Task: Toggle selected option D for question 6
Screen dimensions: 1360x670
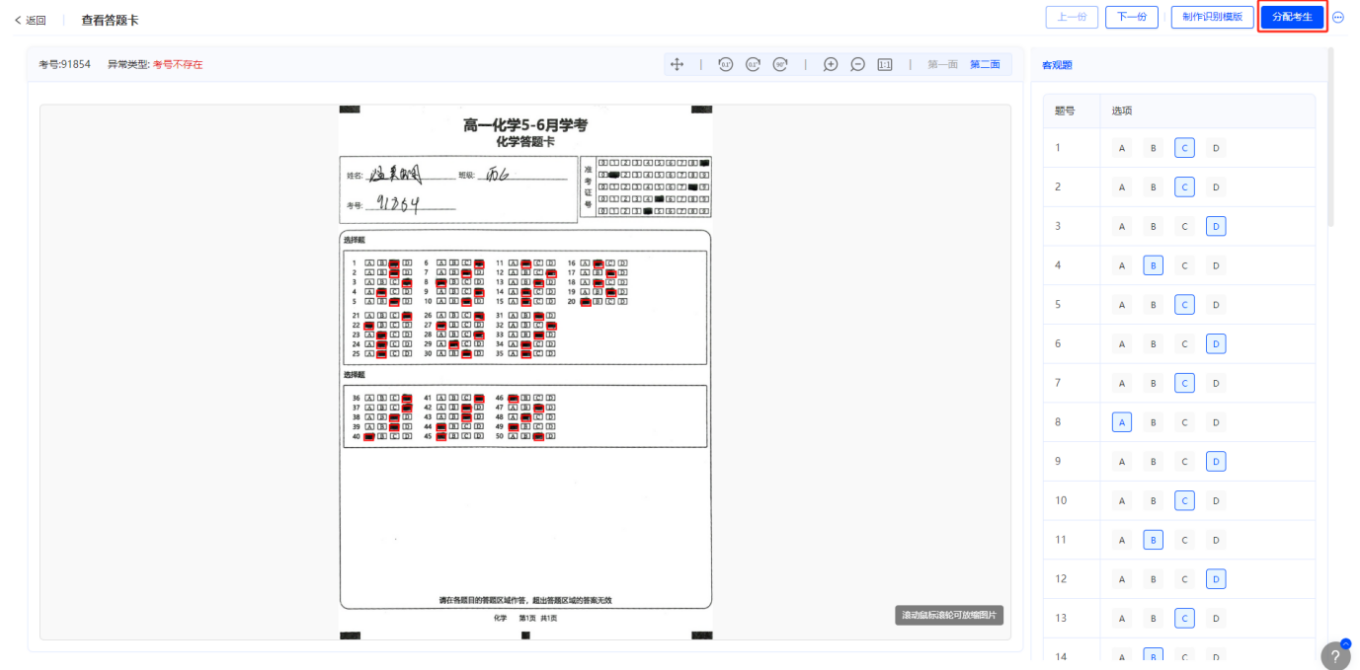Action: tap(1216, 344)
